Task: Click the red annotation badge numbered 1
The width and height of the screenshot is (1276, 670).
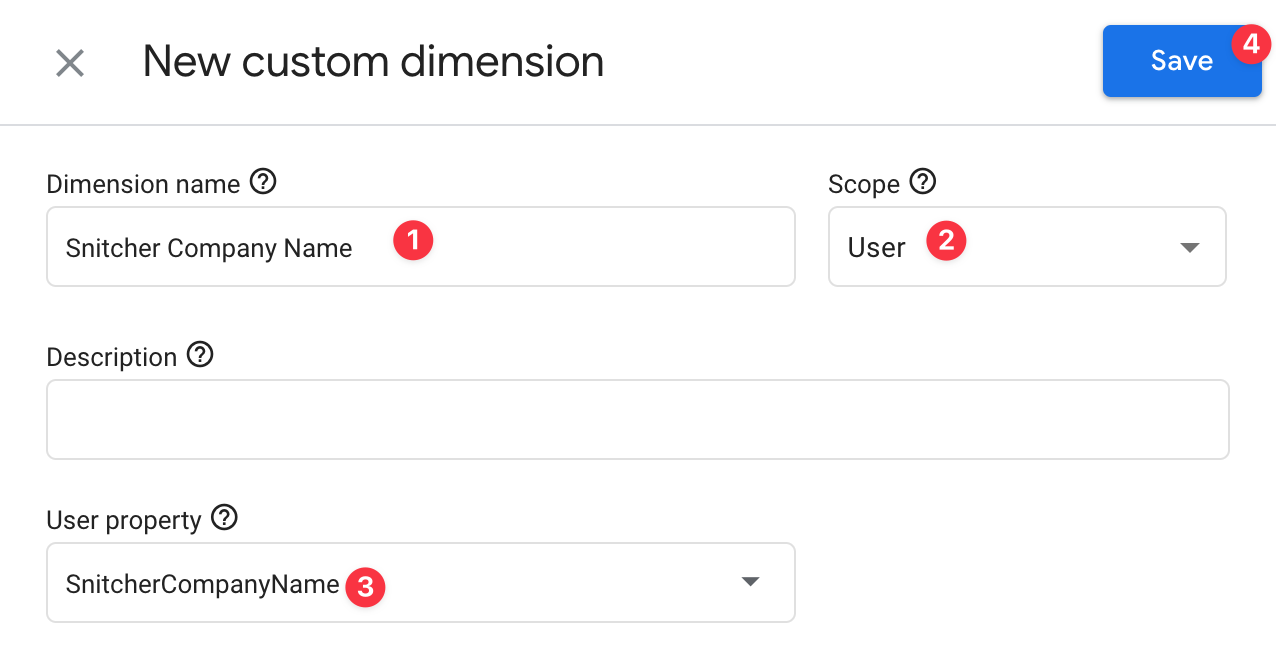Action: [x=413, y=240]
